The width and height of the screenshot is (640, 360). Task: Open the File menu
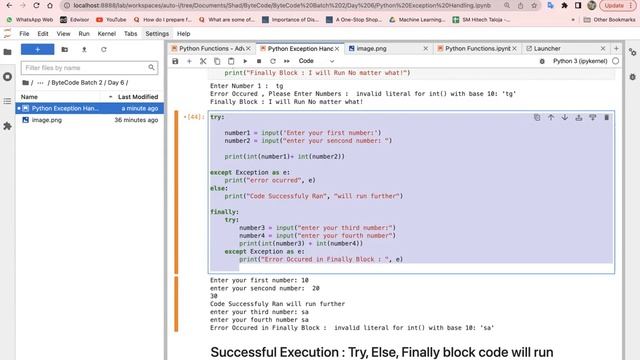24,34
